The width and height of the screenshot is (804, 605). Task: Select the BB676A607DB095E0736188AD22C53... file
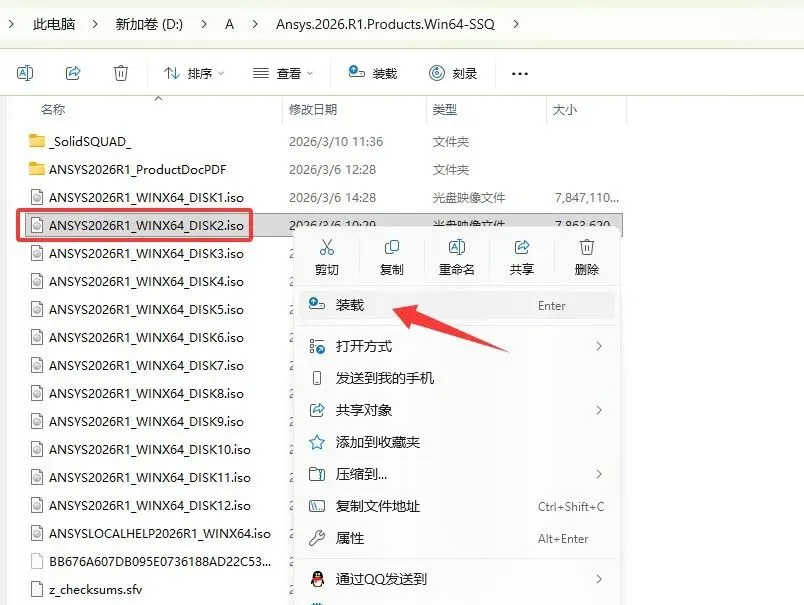pyautogui.click(x=160, y=561)
